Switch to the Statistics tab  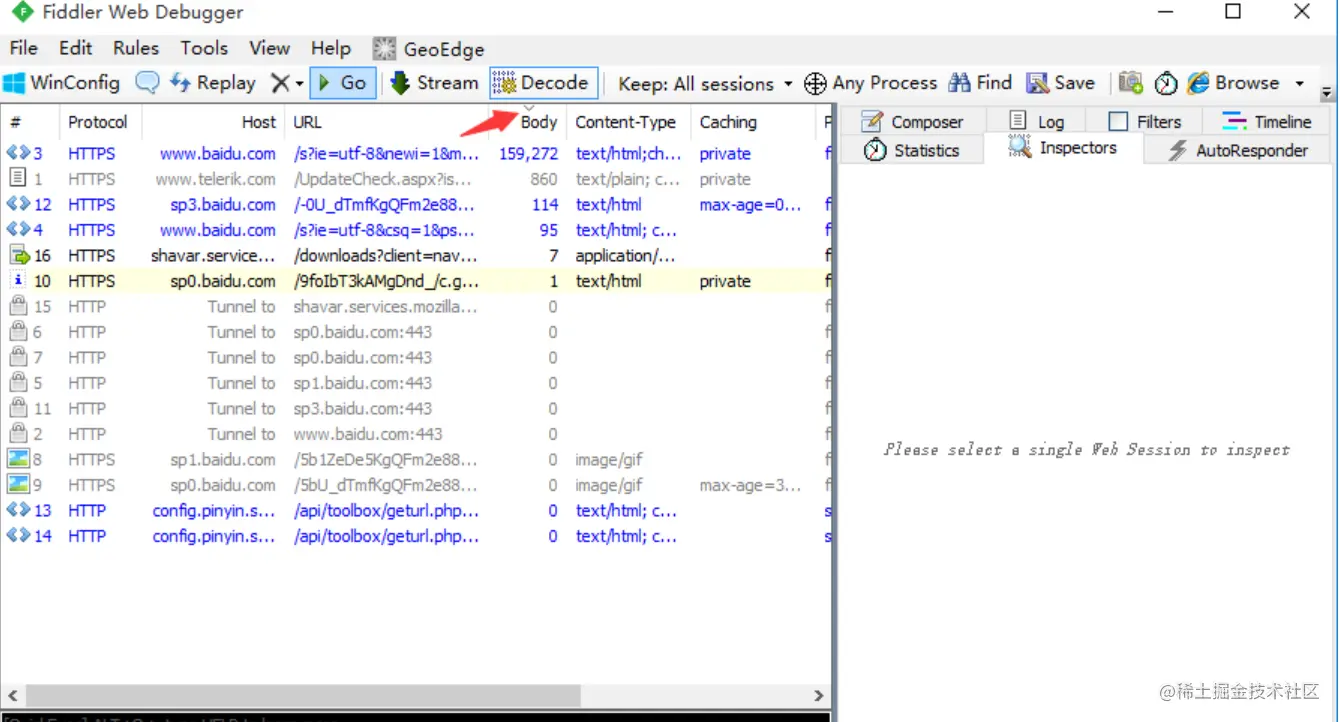(x=911, y=150)
